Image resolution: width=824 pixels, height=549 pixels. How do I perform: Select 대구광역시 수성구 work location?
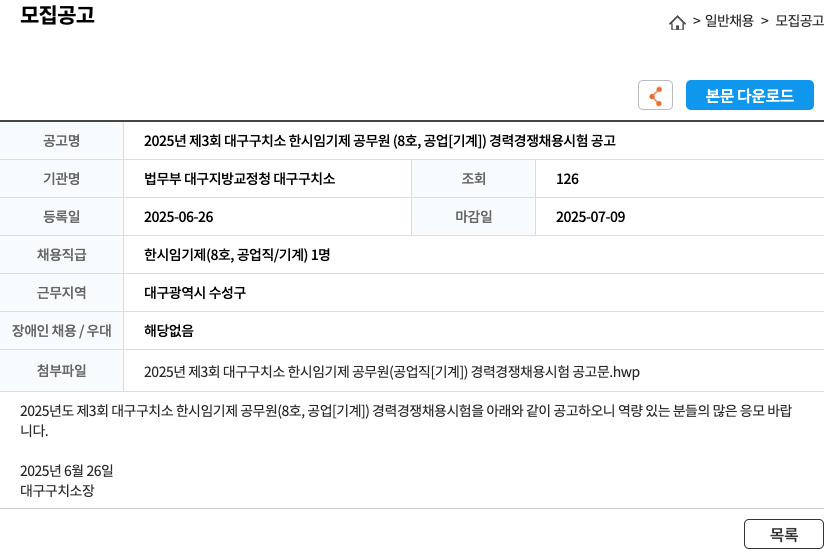[195, 293]
